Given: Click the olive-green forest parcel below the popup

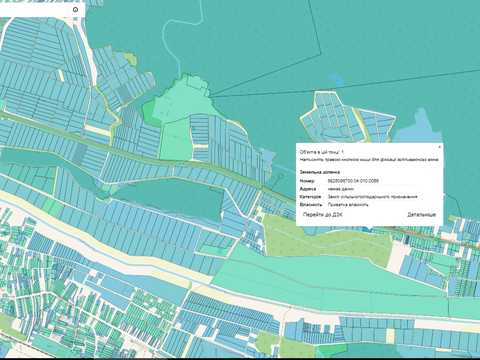Looking at the screenshot, I should point(327,242).
